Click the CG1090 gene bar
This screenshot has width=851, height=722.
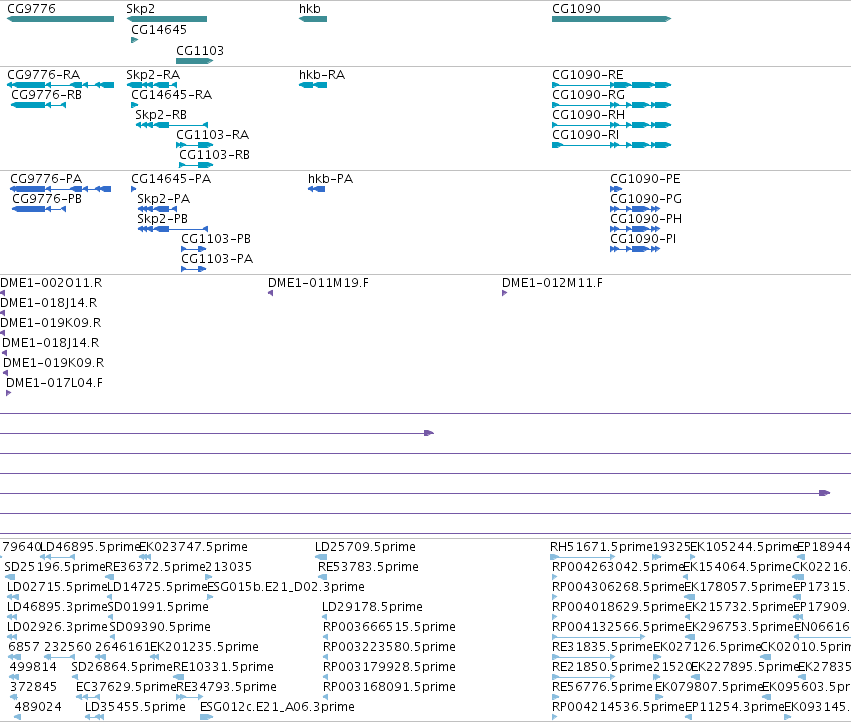click(612, 19)
